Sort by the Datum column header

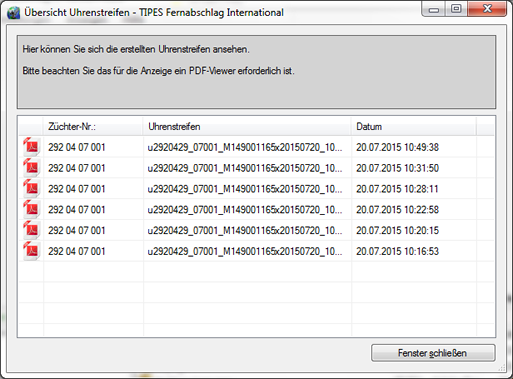(413, 127)
